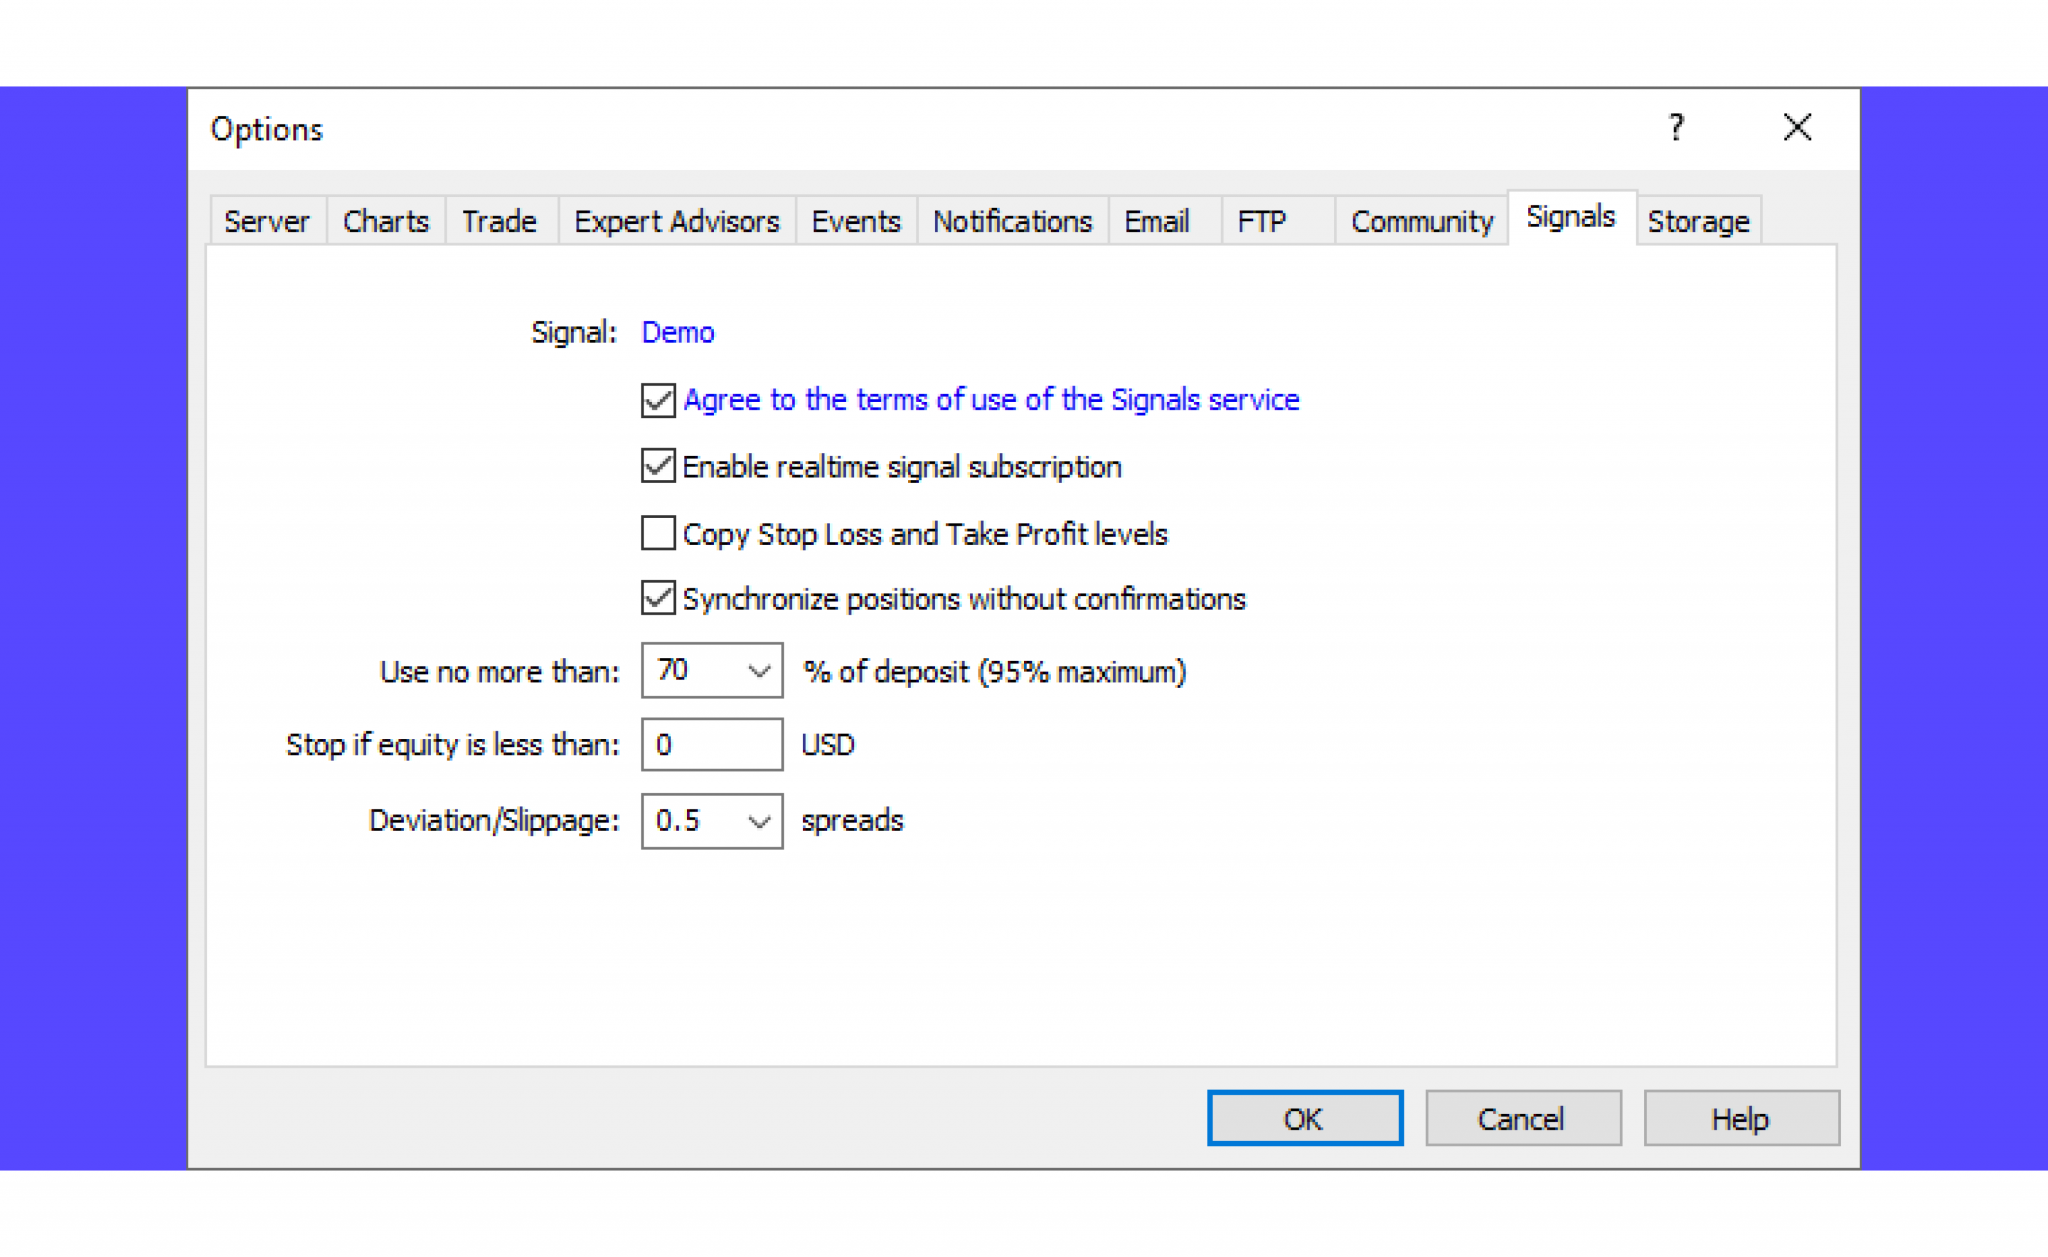Enable copying Stop Loss and Take Profit levels
The image size is (2048, 1257).
point(657,533)
